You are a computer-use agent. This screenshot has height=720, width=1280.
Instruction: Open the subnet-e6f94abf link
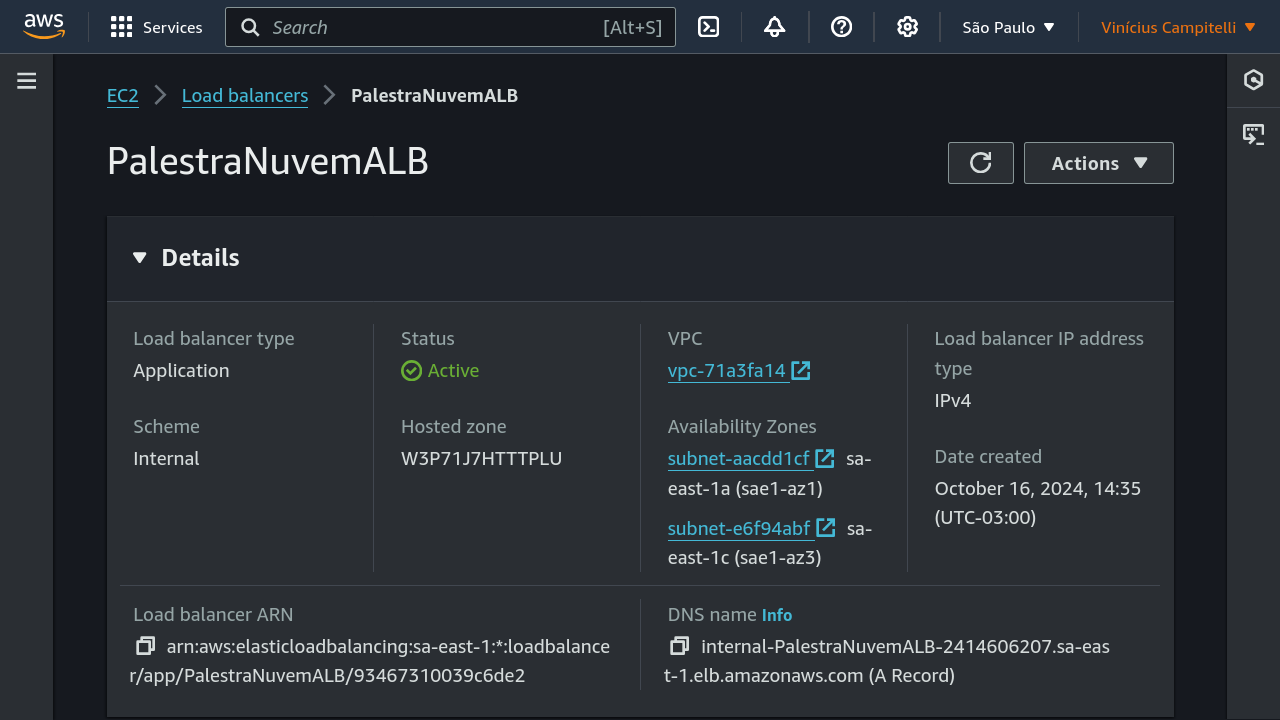(x=739, y=528)
